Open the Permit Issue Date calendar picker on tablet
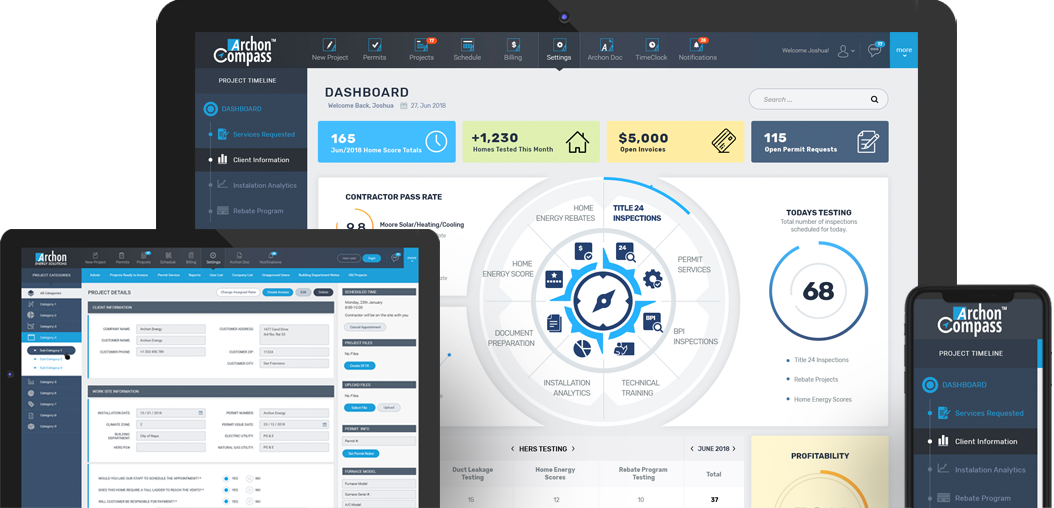 325,425
